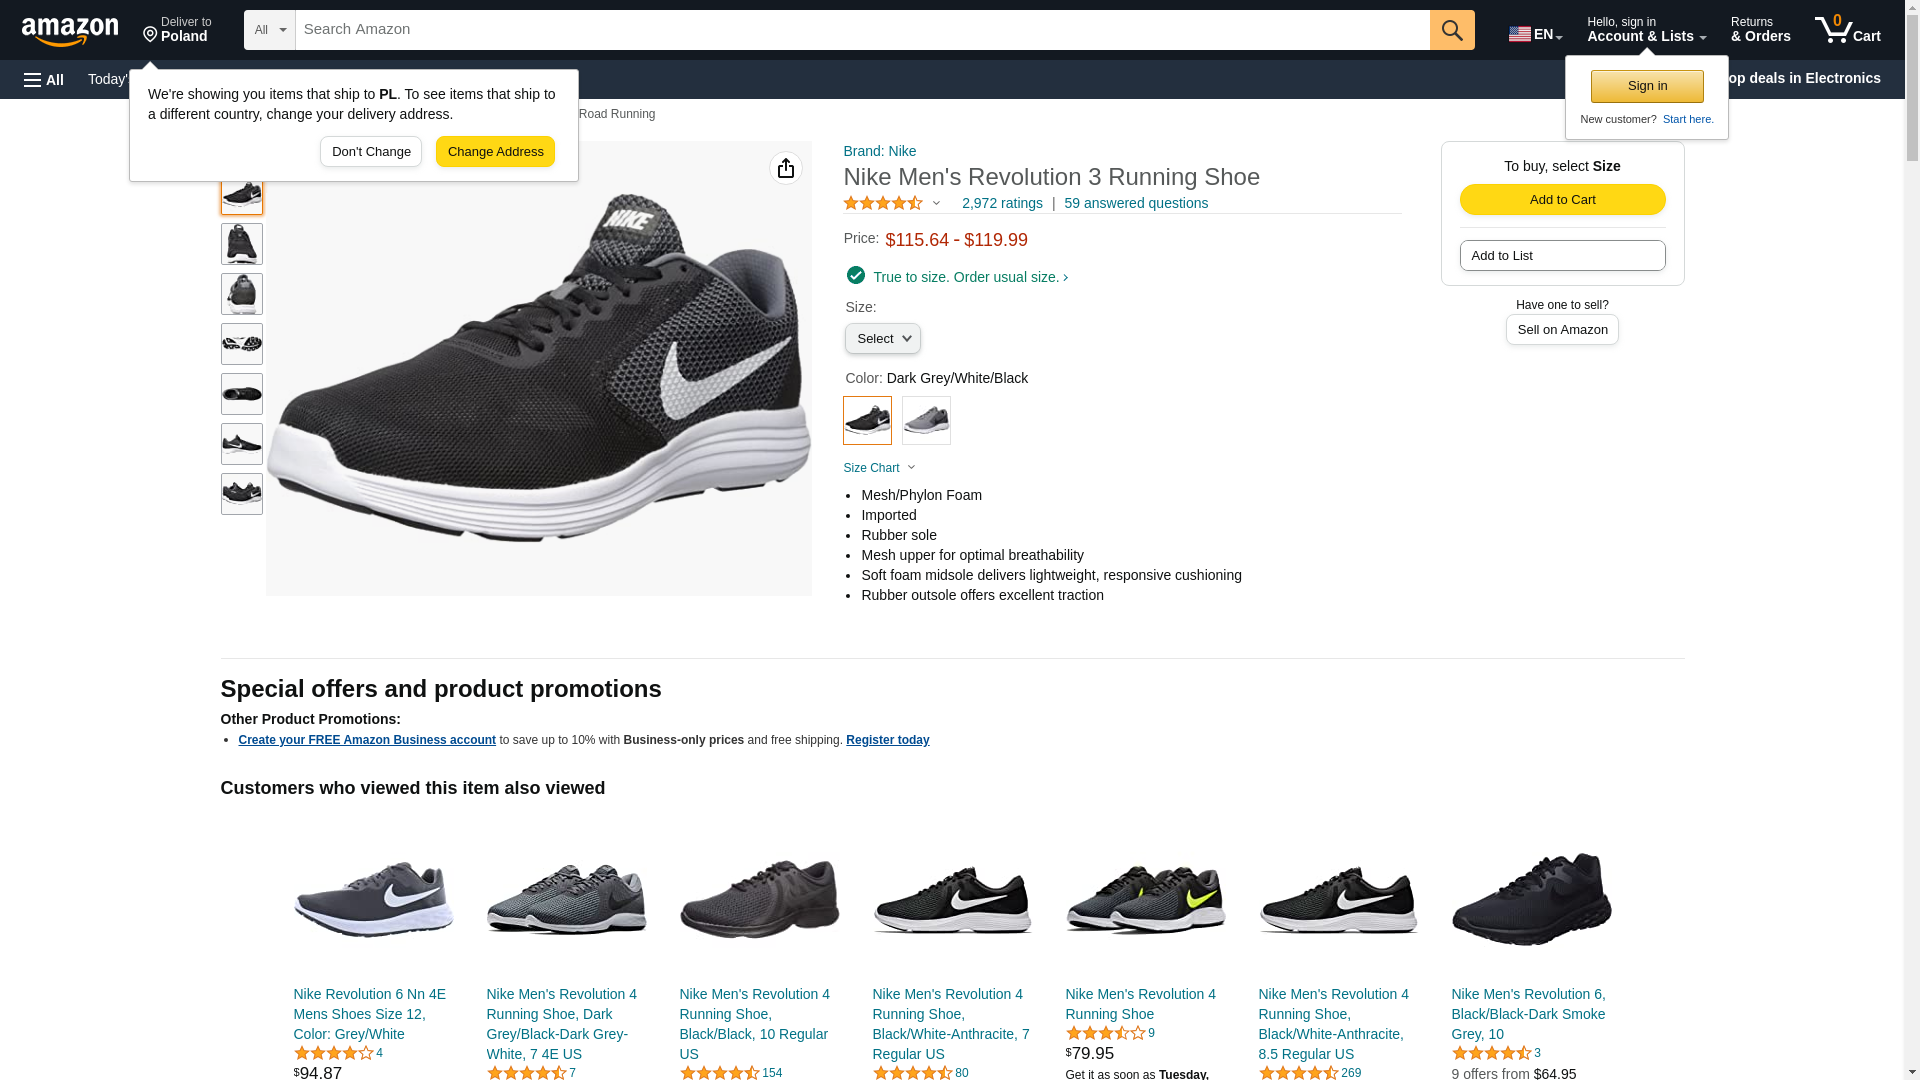
Task: Click the search magnifier button
Action: click(x=1452, y=30)
